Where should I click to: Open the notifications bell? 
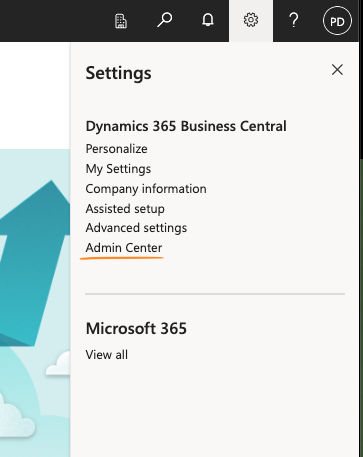[208, 20]
